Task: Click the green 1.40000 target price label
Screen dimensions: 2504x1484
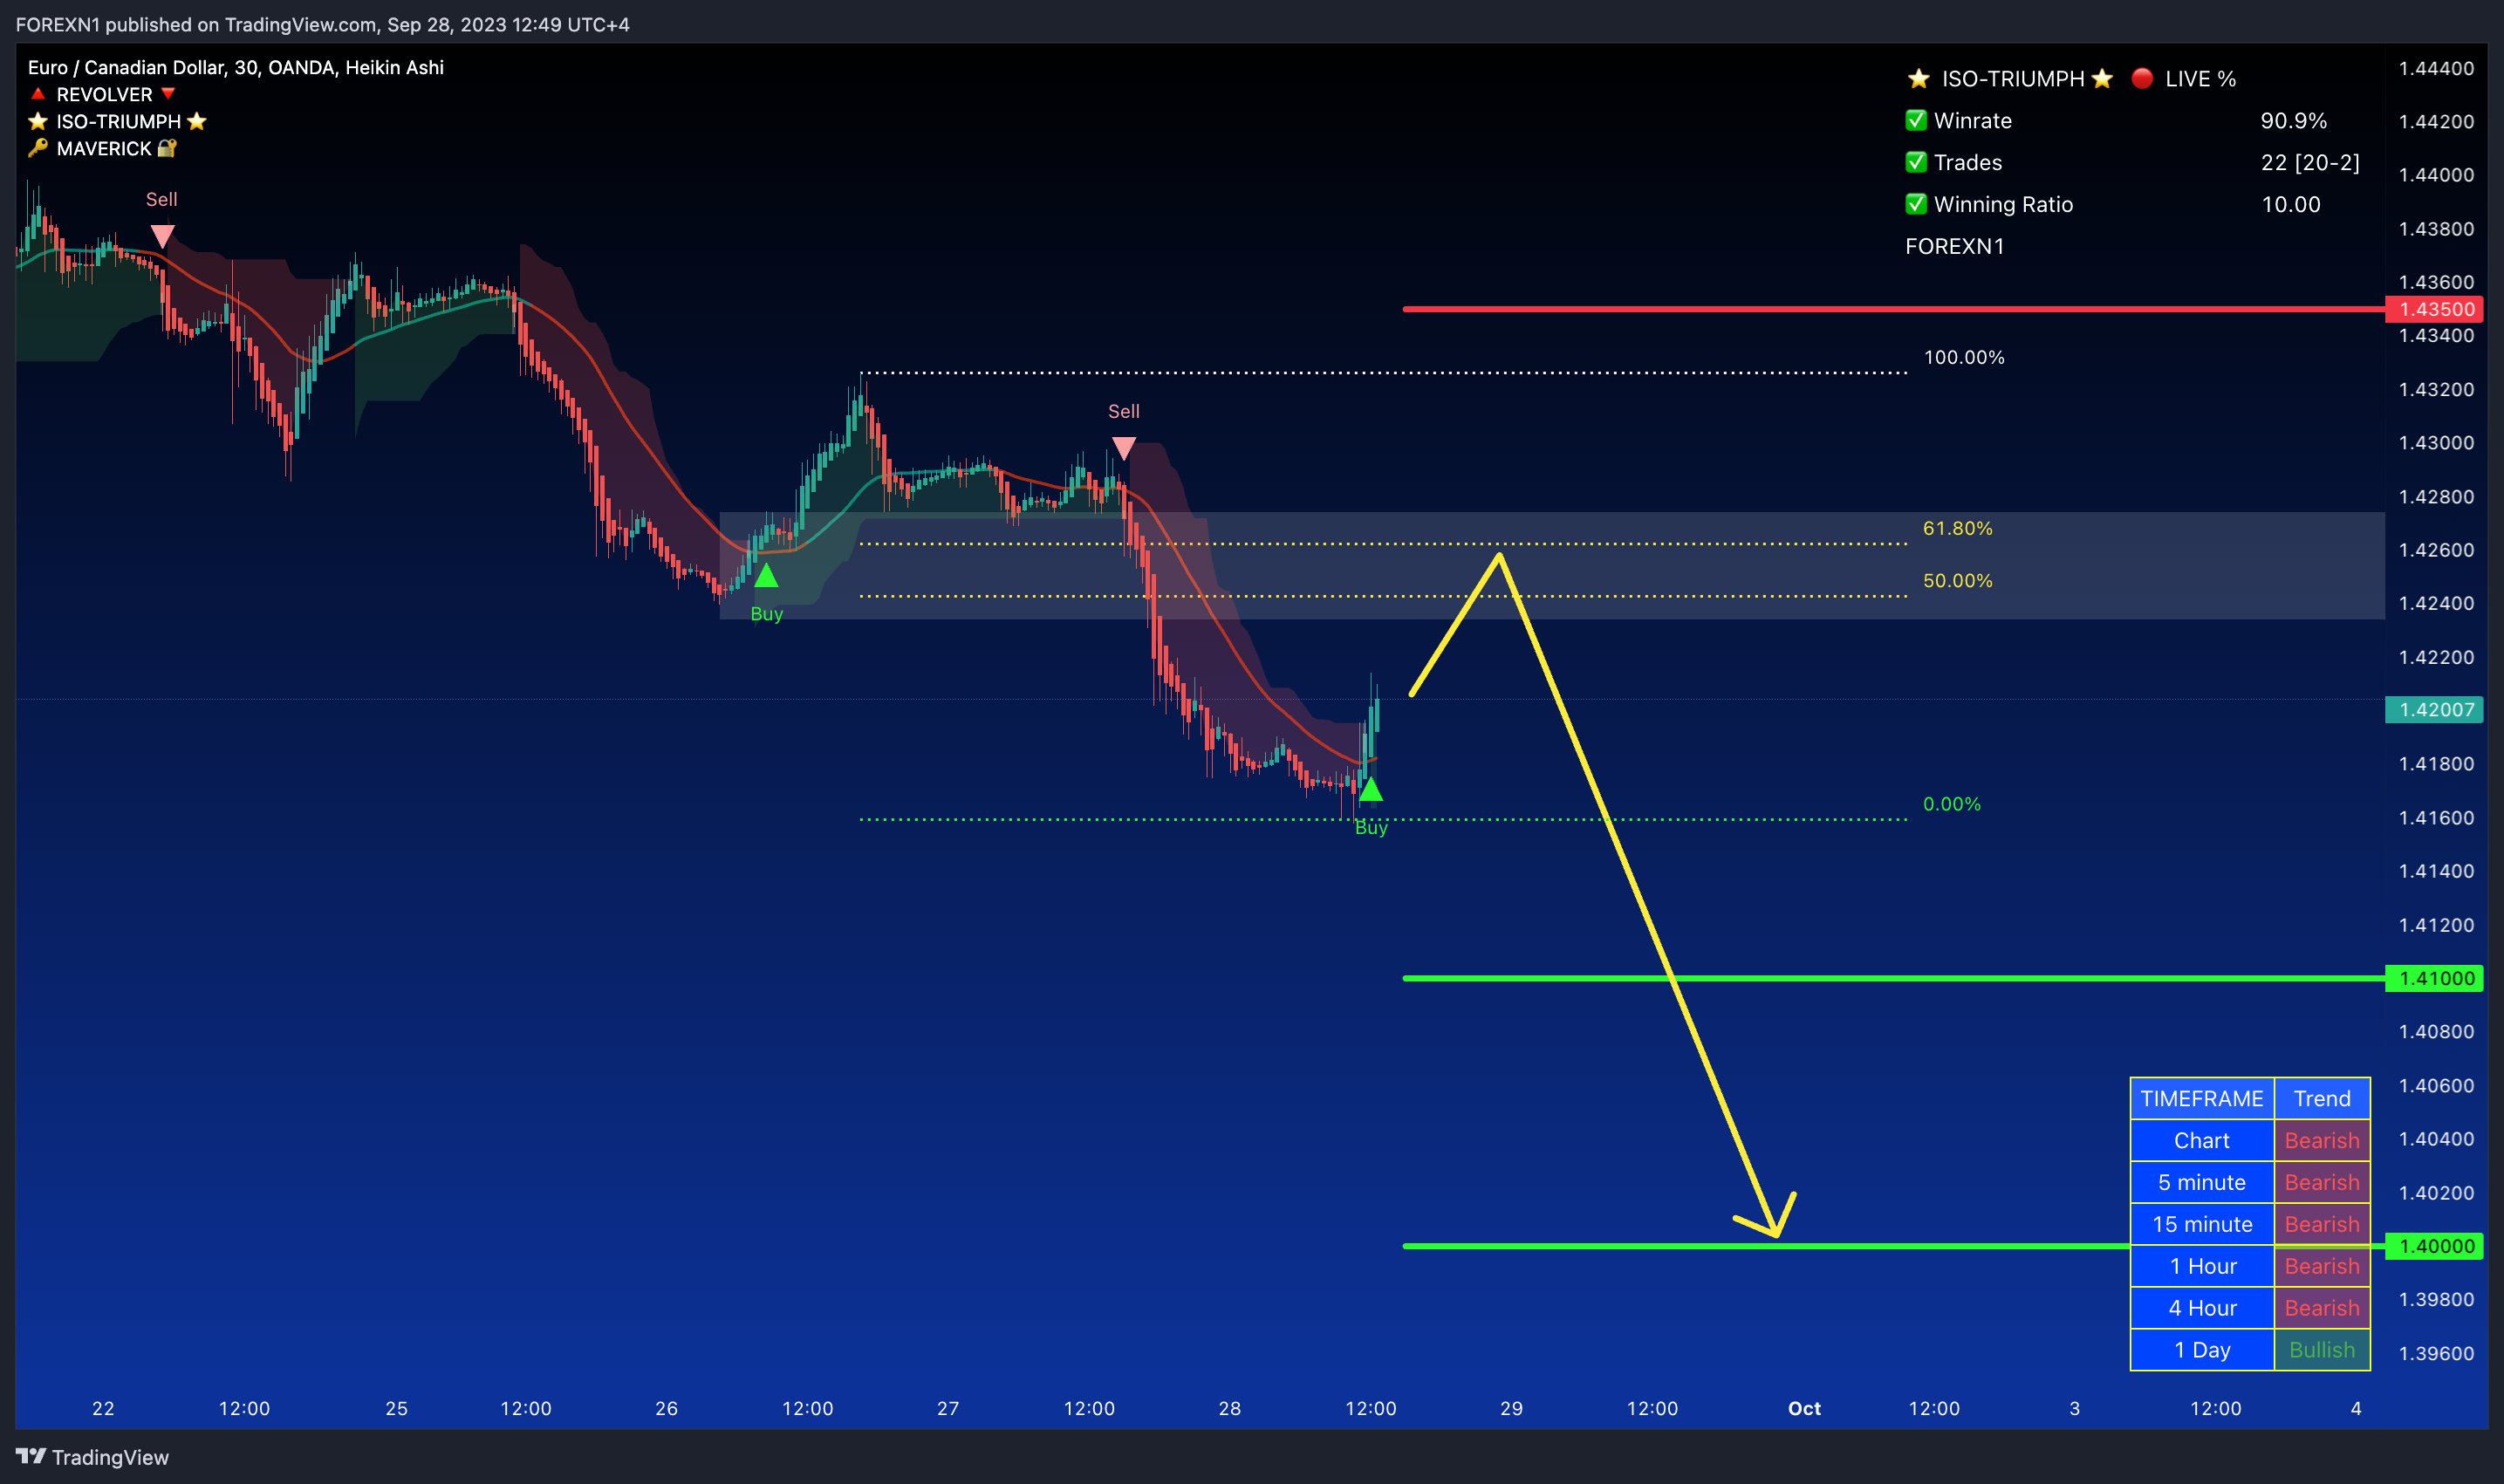Action: [2436, 1246]
